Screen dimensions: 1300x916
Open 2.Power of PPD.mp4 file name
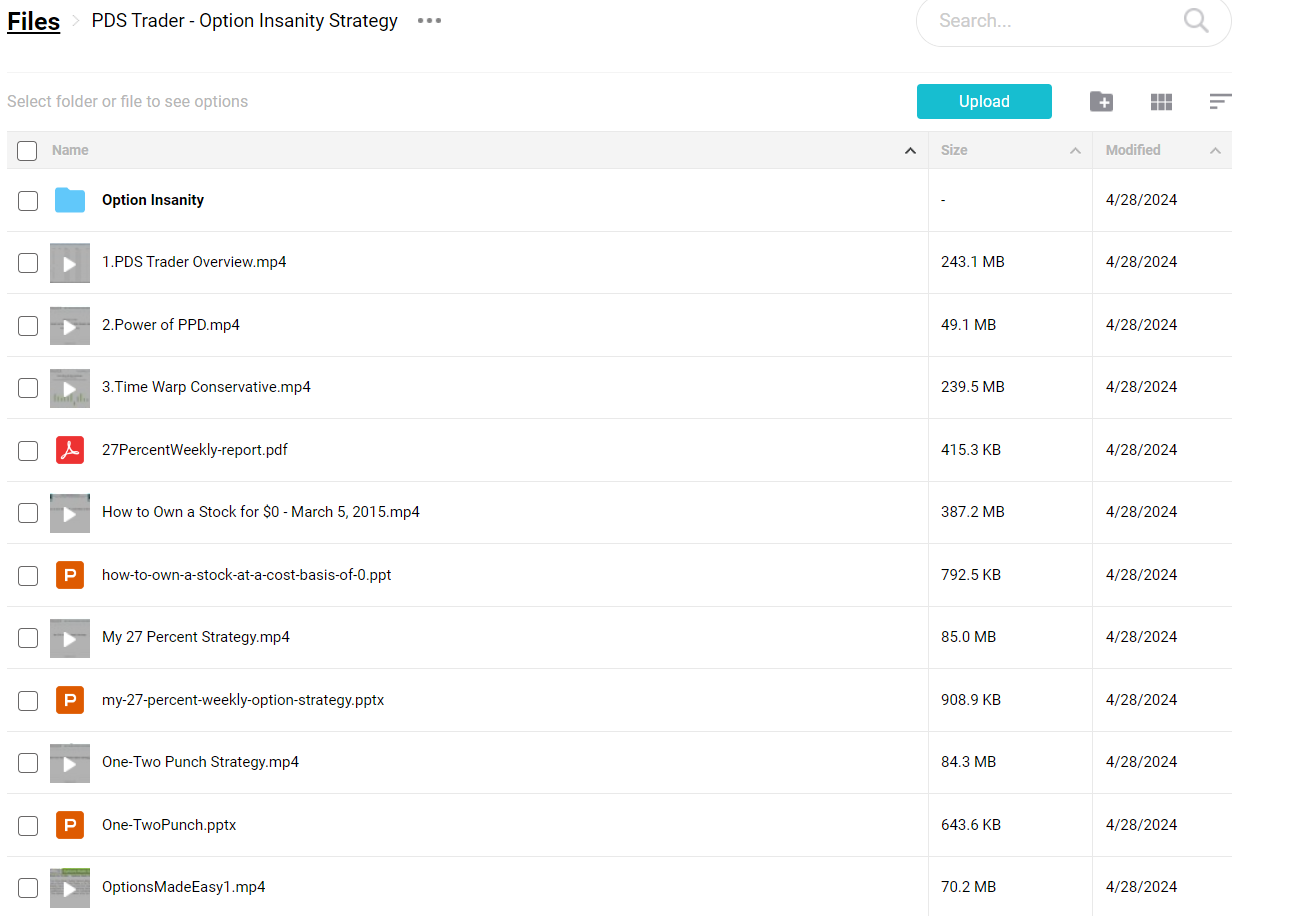tap(171, 325)
